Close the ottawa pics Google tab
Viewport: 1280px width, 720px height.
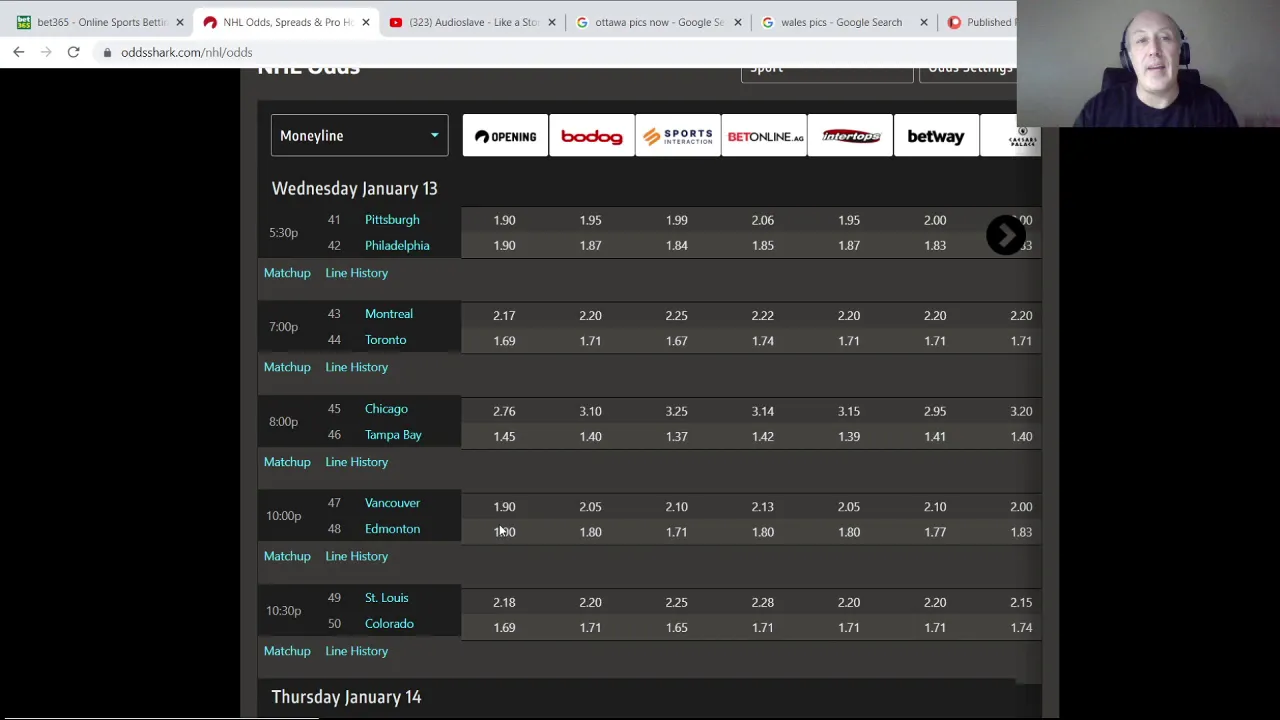click(738, 22)
